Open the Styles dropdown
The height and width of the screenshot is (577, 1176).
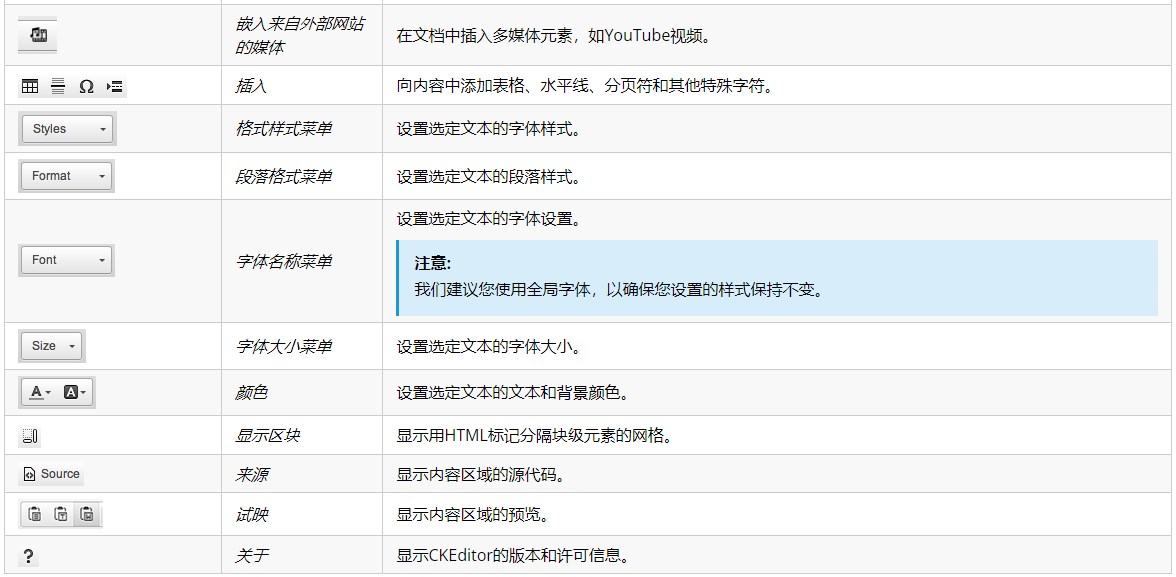pyautogui.click(x=66, y=128)
